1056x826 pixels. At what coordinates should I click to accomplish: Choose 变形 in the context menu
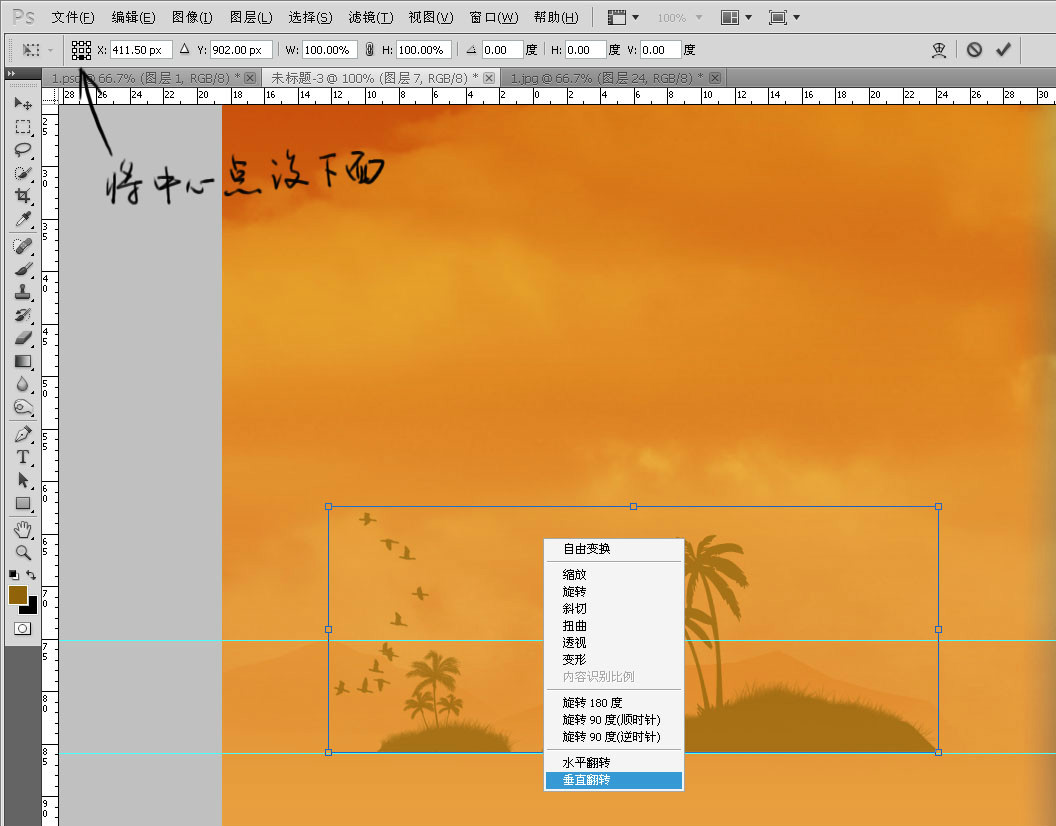point(614,660)
